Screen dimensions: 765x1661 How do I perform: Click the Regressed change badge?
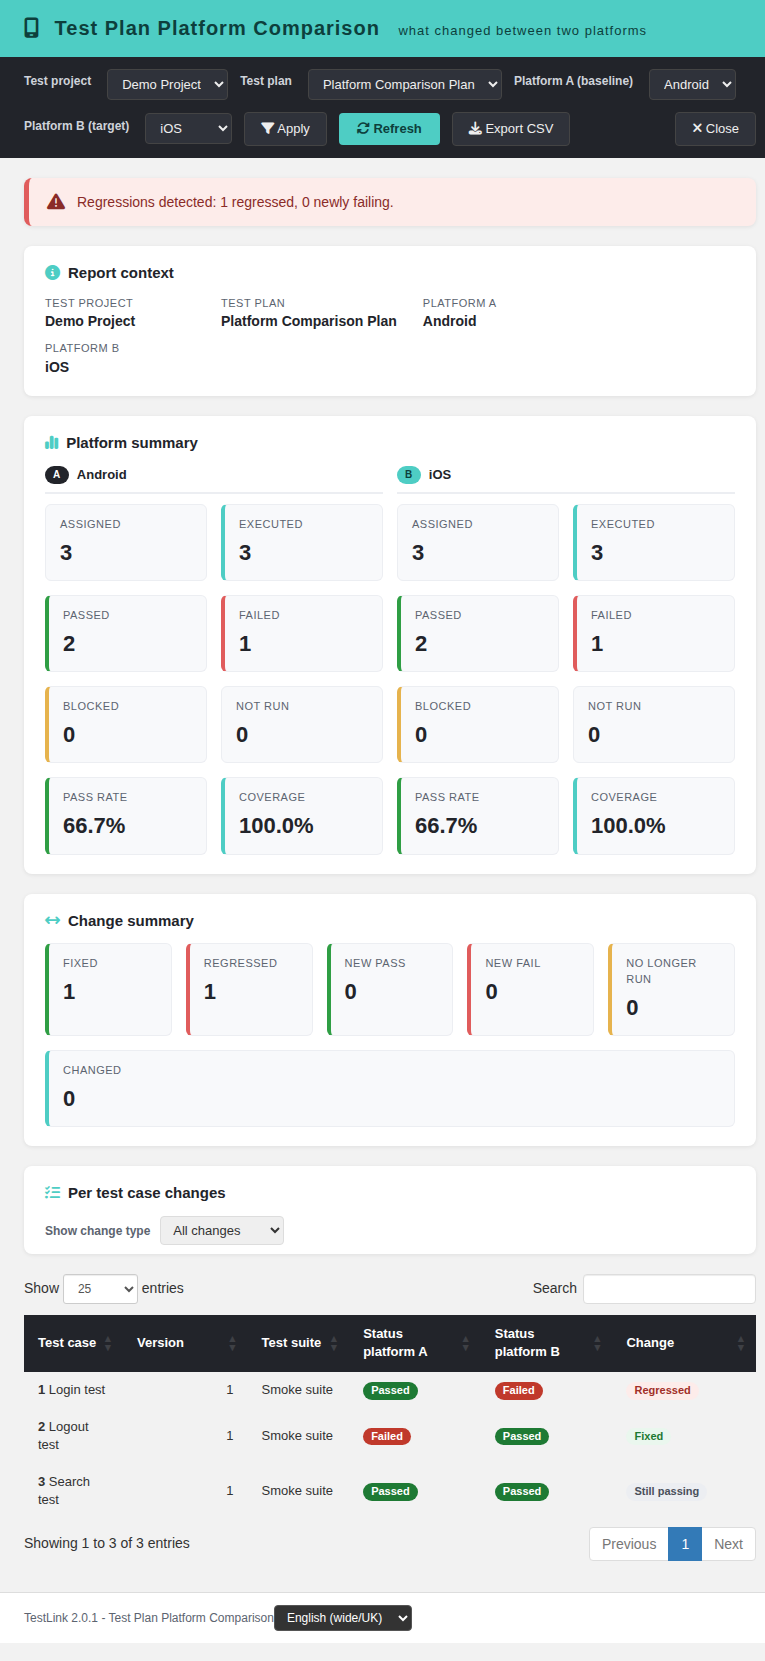pos(662,1390)
